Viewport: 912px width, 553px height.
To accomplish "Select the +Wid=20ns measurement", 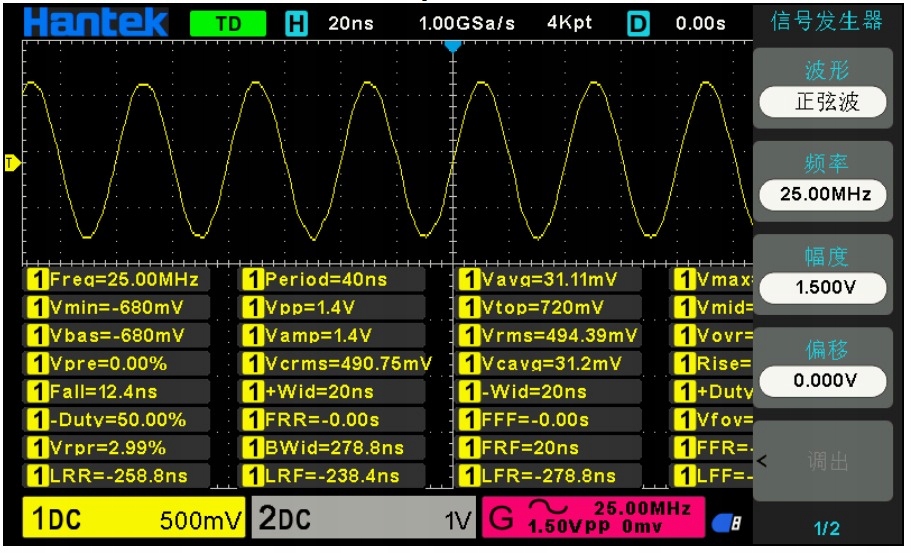I will [332, 392].
